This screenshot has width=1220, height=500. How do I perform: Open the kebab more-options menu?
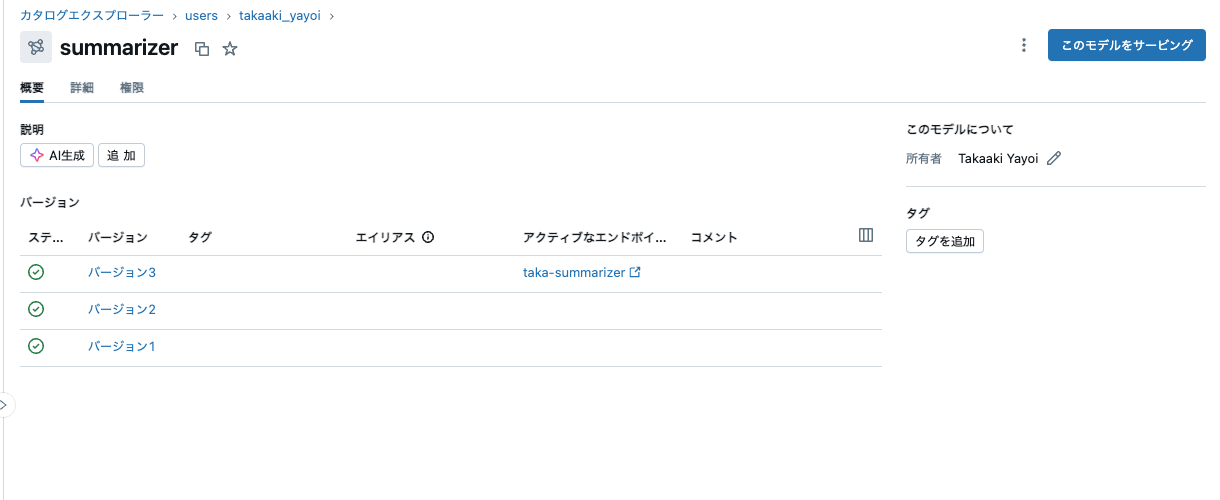point(1023,45)
